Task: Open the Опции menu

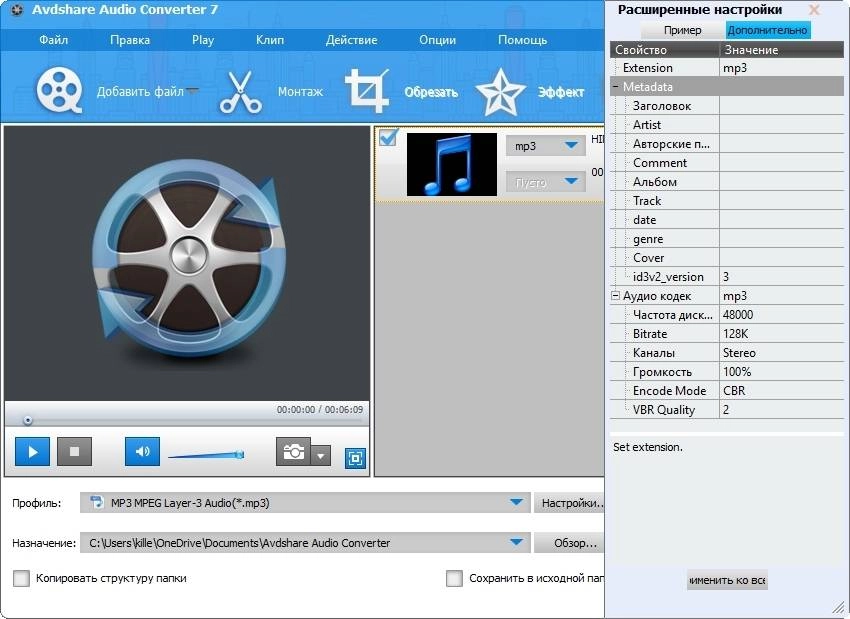Action: pyautogui.click(x=437, y=40)
